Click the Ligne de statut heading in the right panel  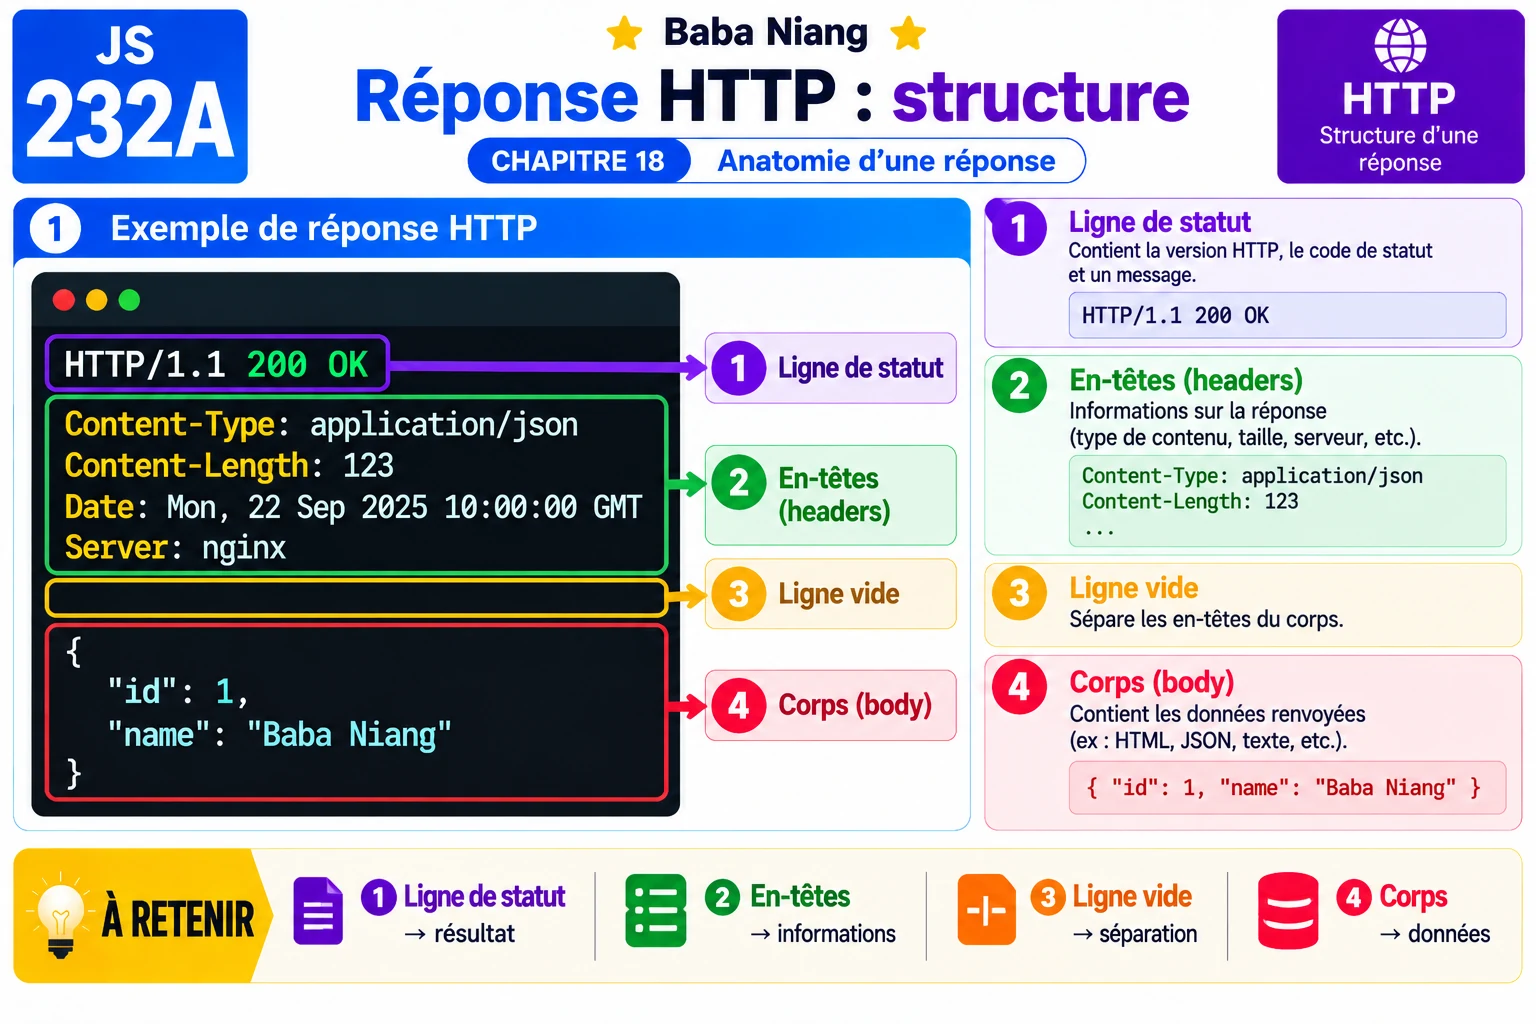pyautogui.click(x=1159, y=221)
